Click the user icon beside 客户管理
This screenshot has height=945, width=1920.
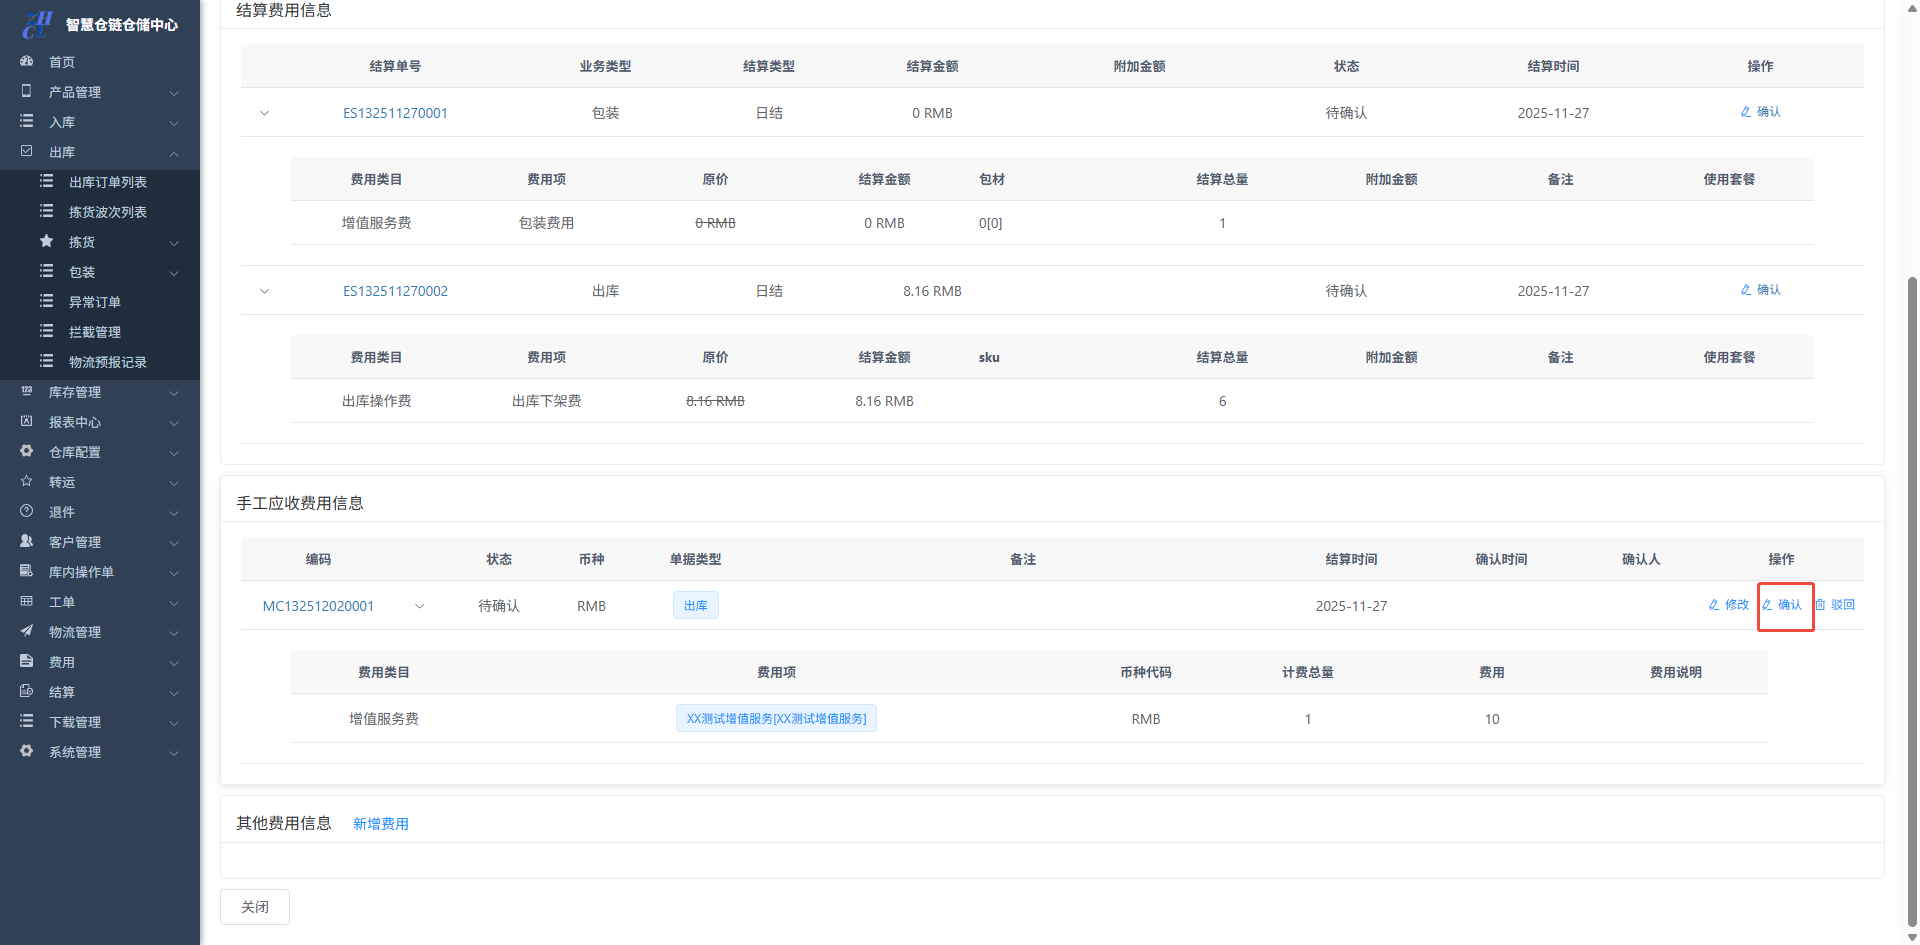[27, 541]
